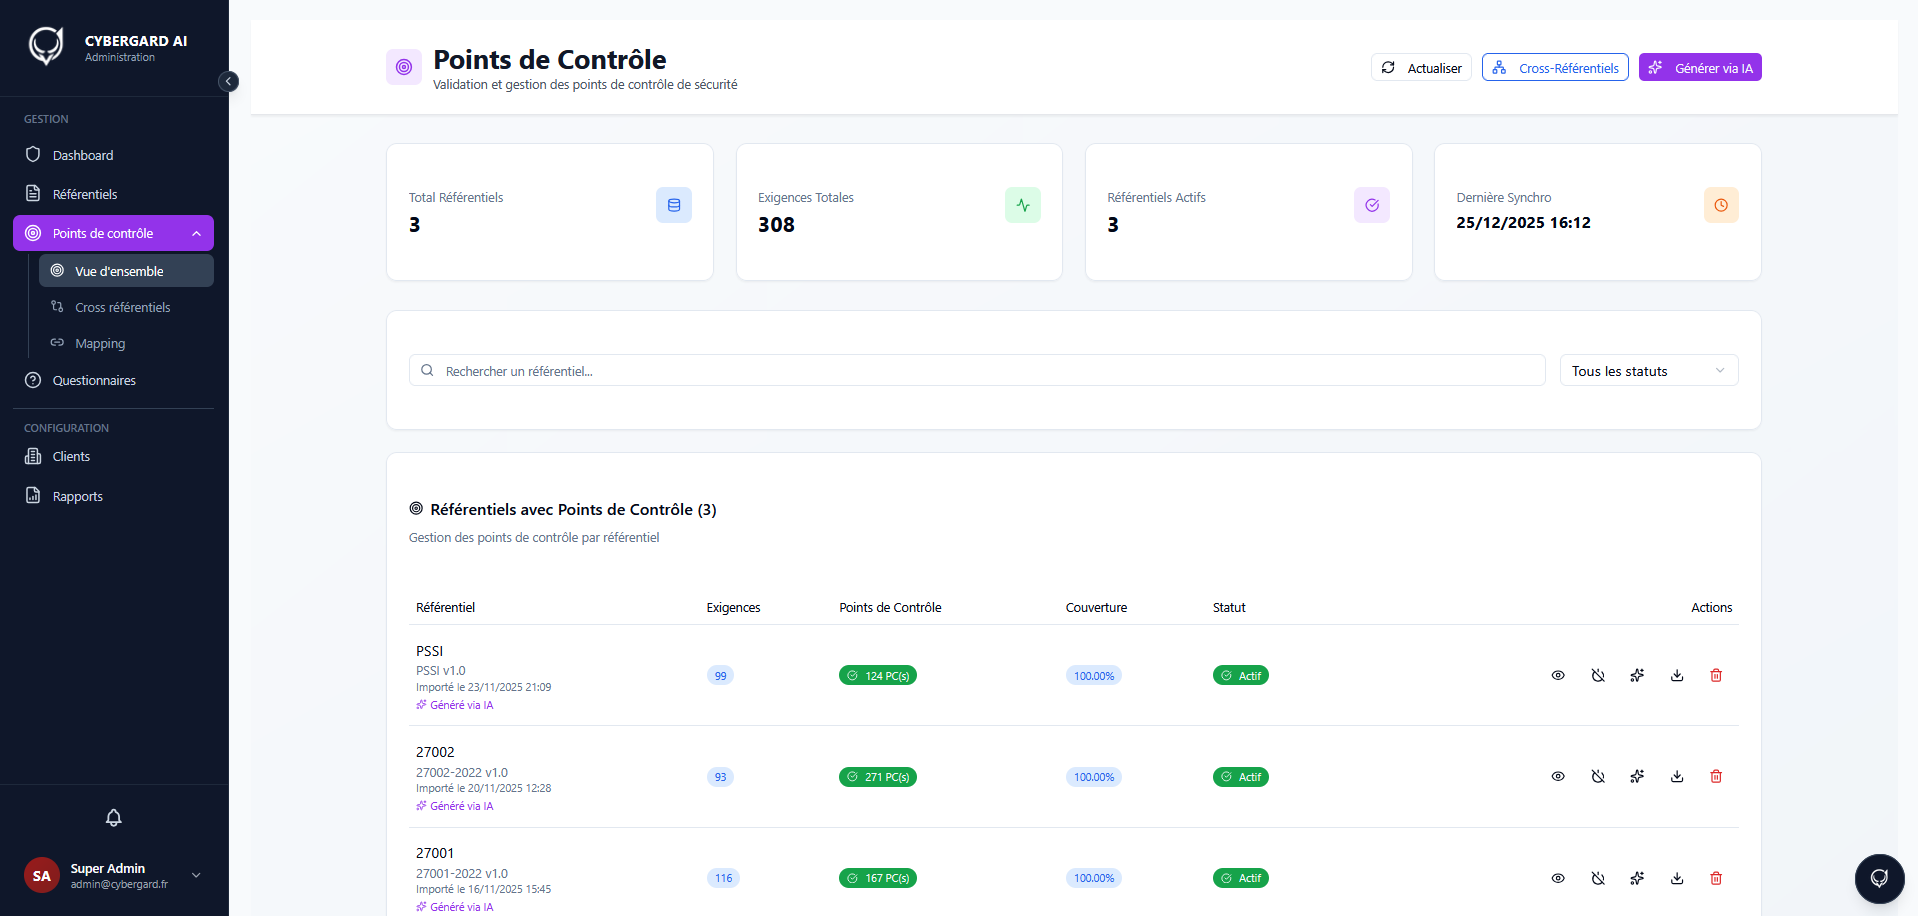
Task: Click the Générer via IA button
Action: pos(1700,68)
